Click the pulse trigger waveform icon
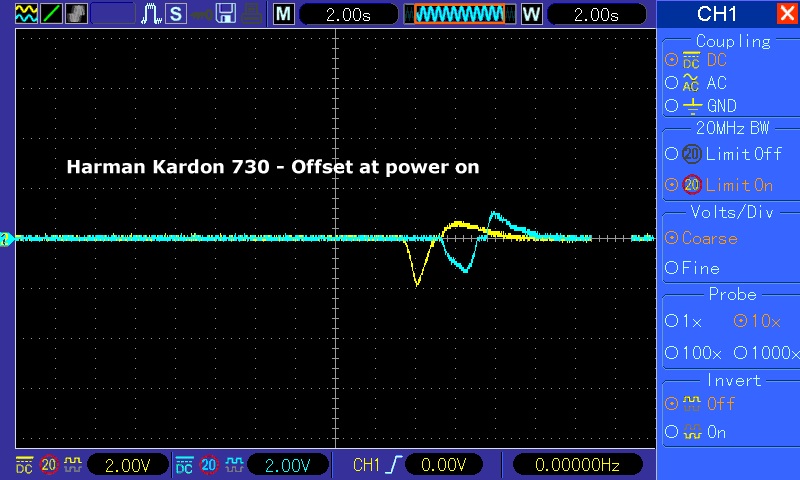800x480 pixels. 151,14
